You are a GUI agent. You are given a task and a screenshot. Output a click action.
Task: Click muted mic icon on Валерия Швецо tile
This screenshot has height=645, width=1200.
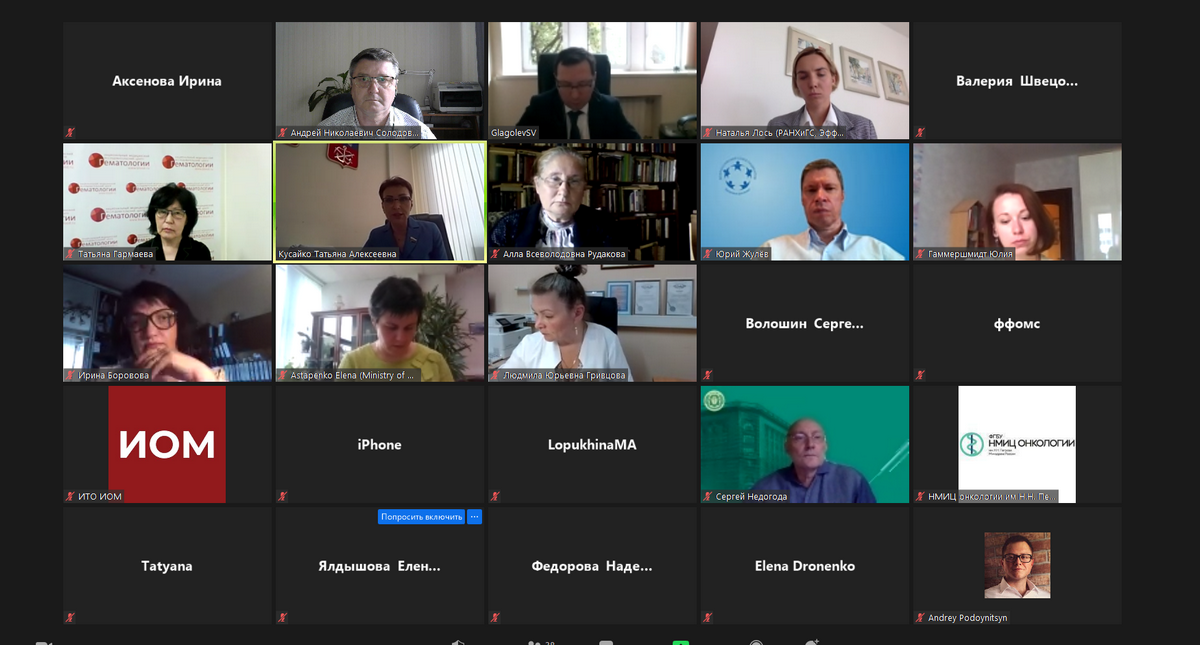click(x=920, y=132)
